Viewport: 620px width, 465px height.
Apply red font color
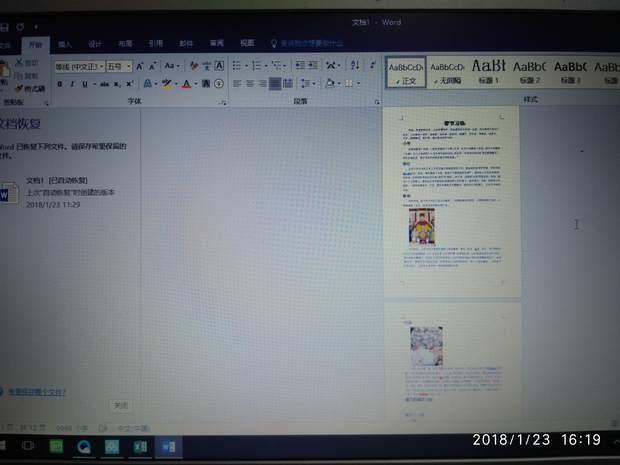point(187,84)
